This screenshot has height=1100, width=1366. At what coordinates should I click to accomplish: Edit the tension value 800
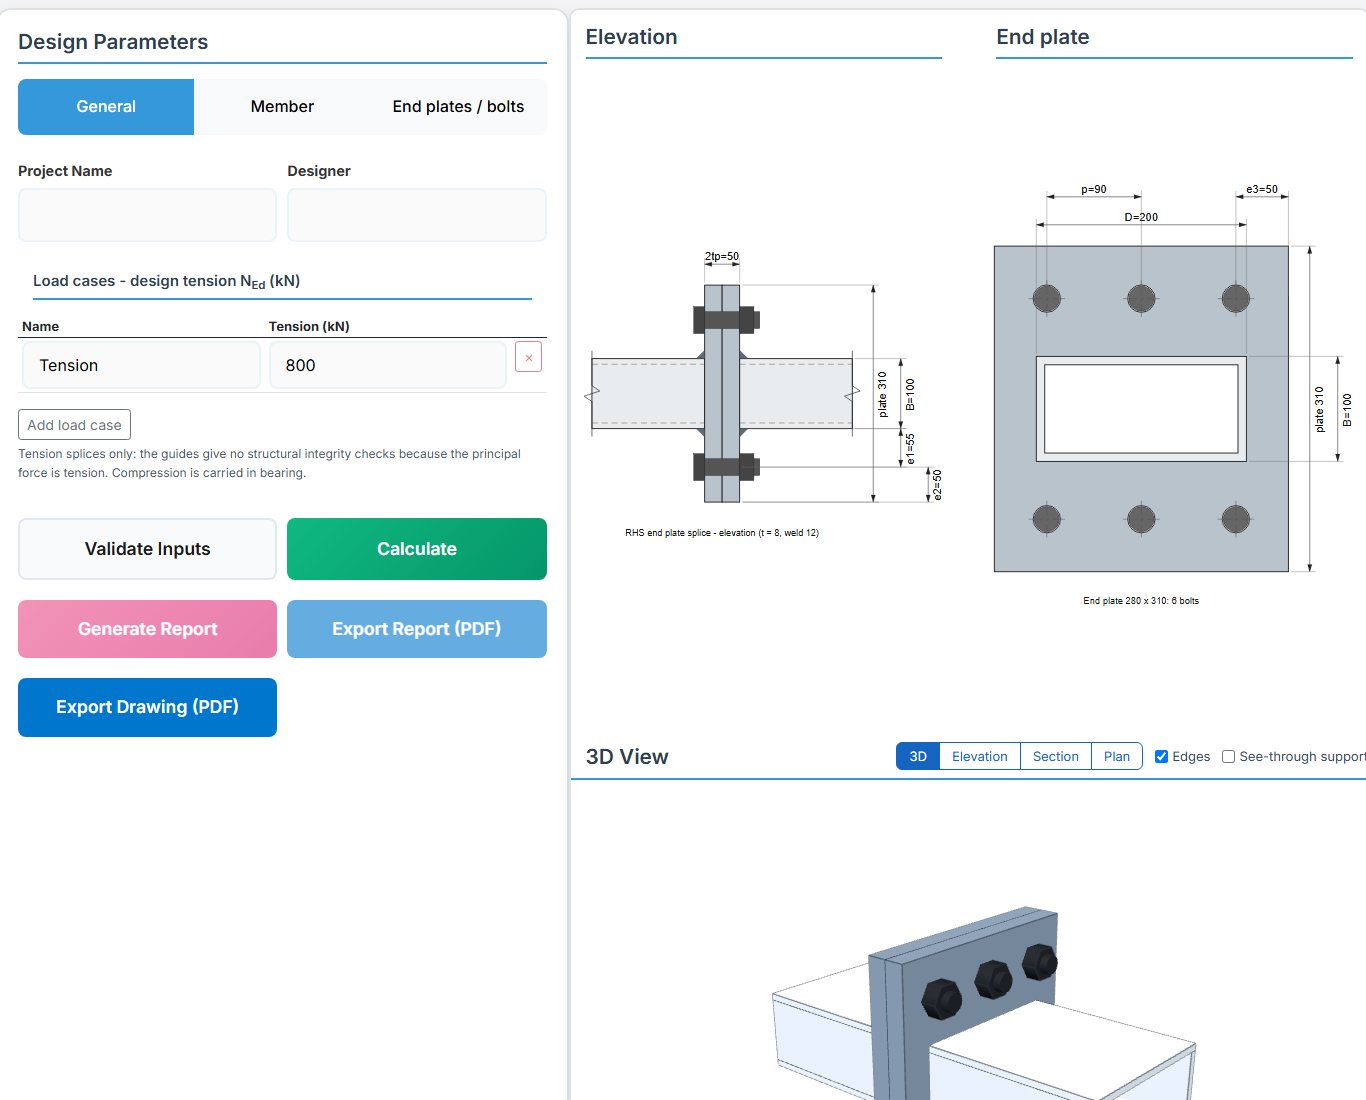(x=388, y=365)
